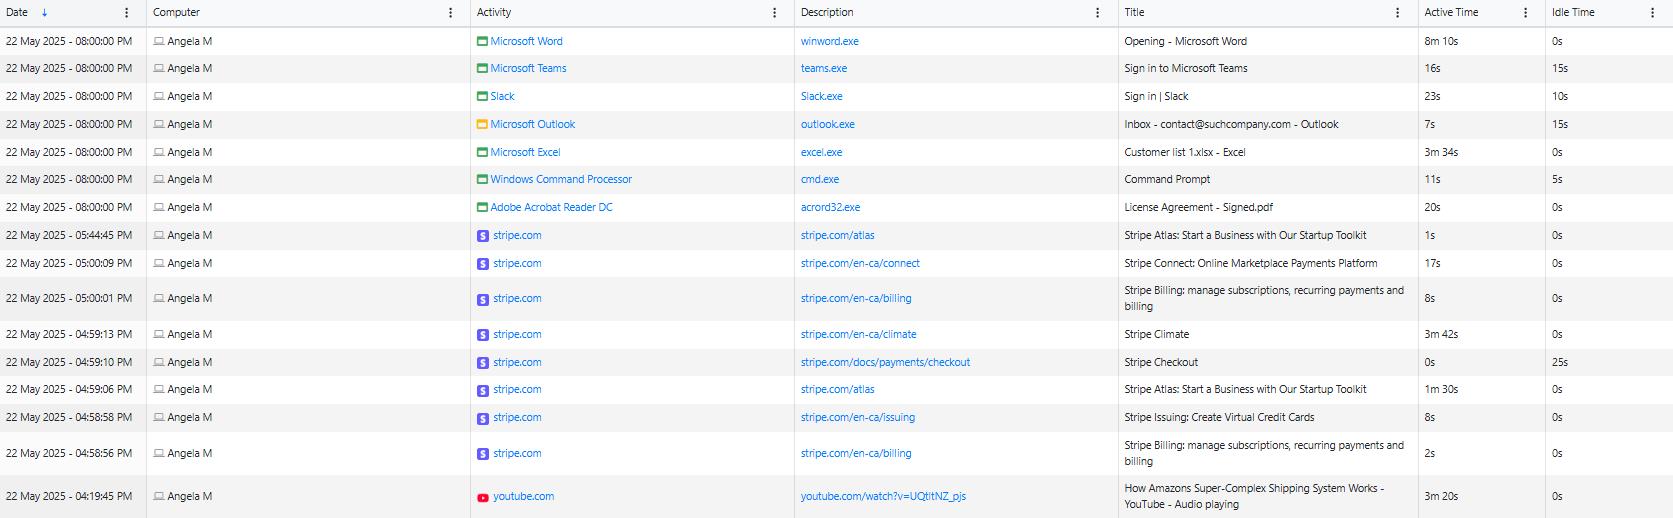Open the Microsoft Word activity link
Viewport: 1673px width, 518px height.
pyautogui.click(x=526, y=42)
